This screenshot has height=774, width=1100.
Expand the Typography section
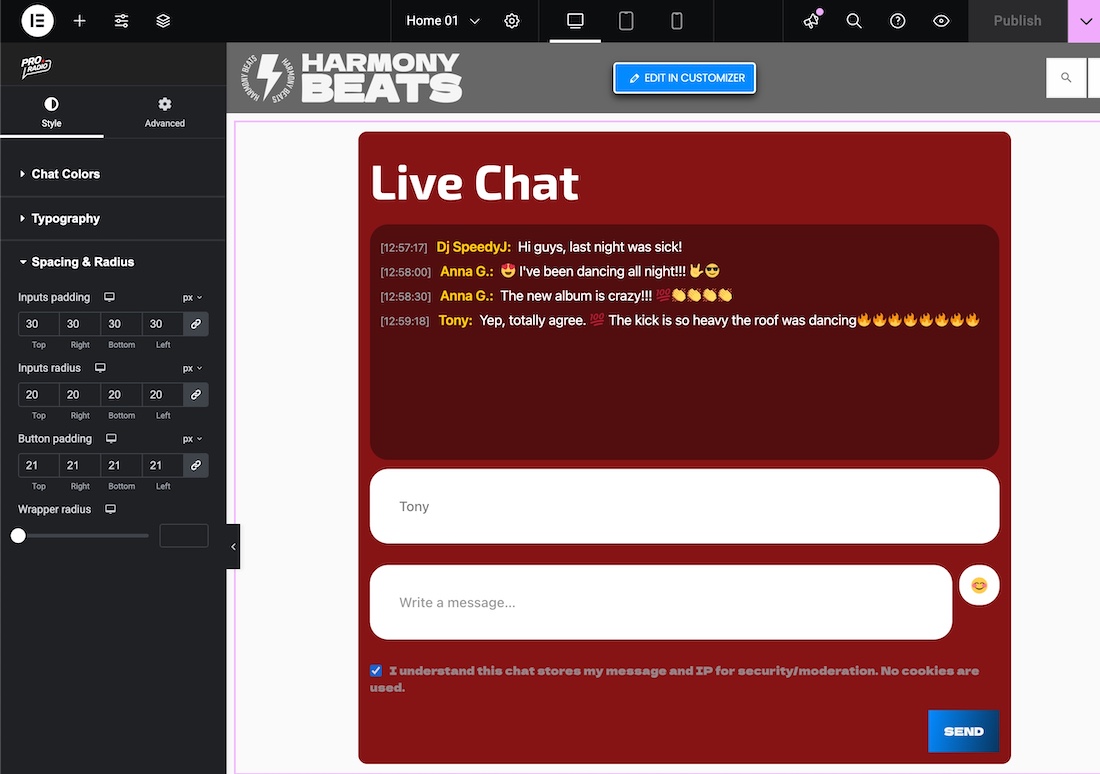[65, 218]
